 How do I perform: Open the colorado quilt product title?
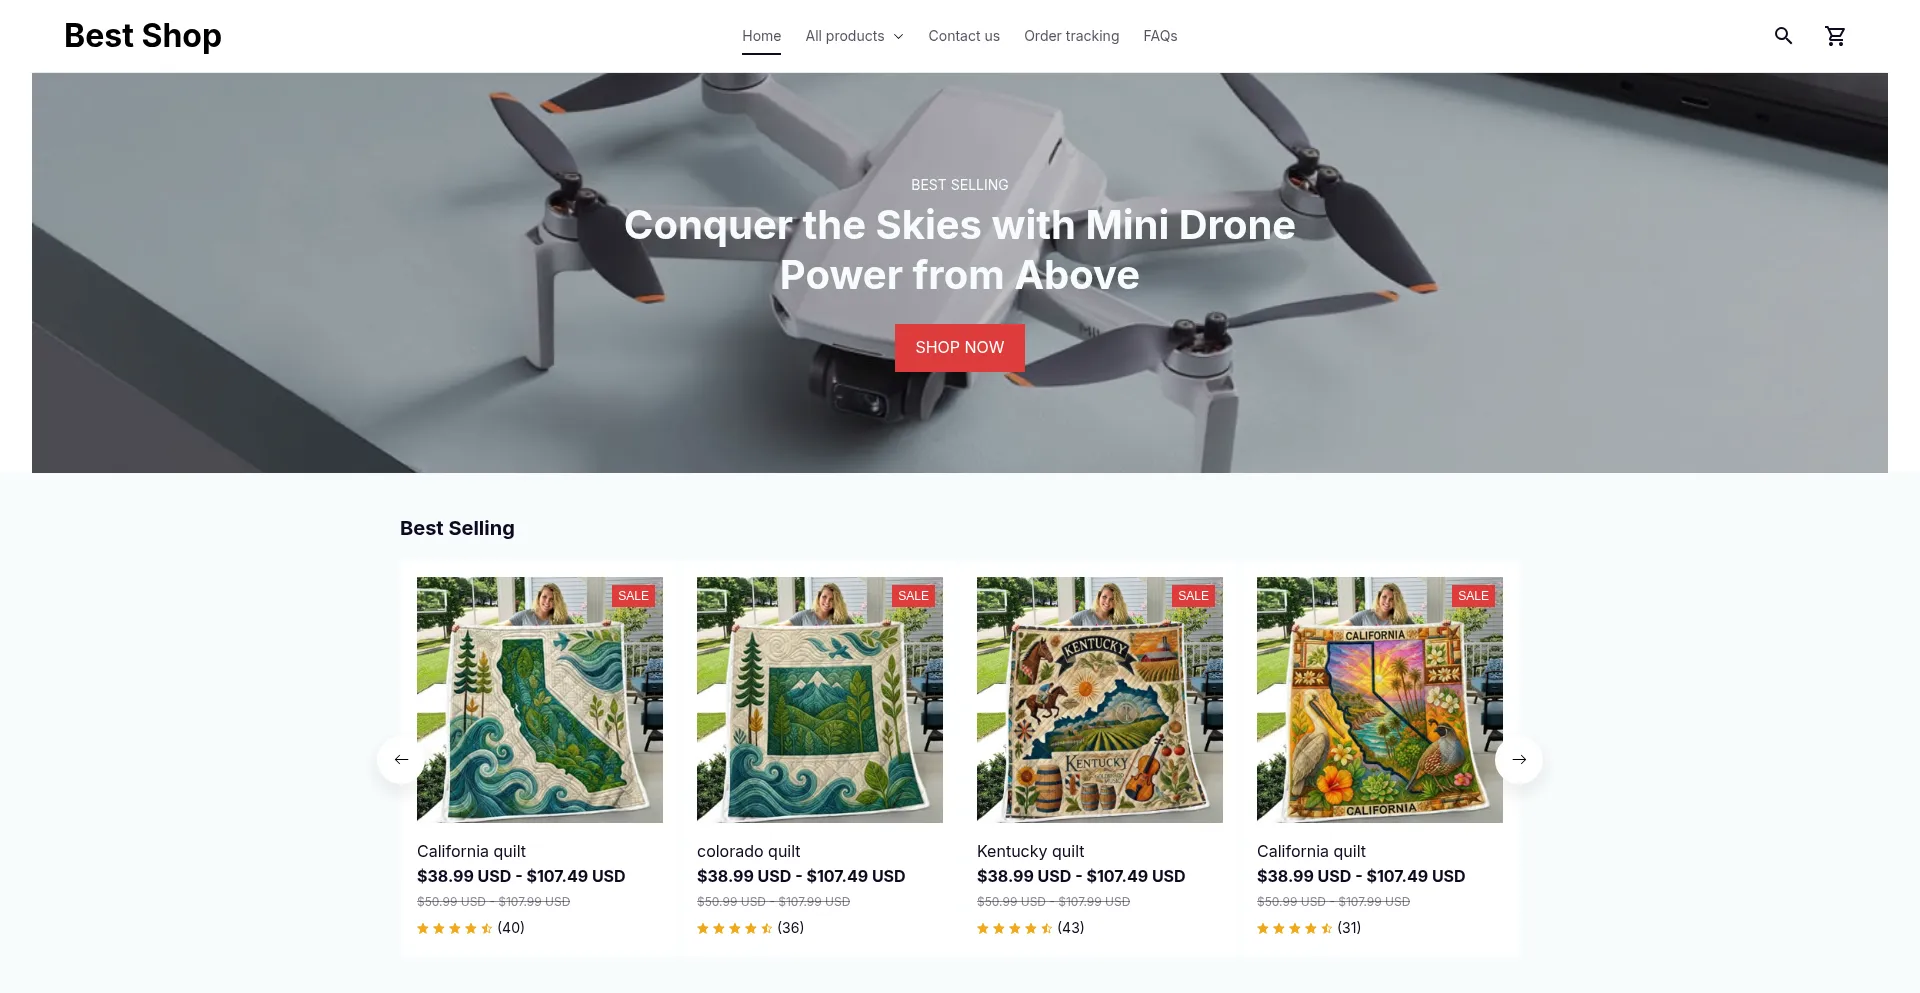(748, 851)
